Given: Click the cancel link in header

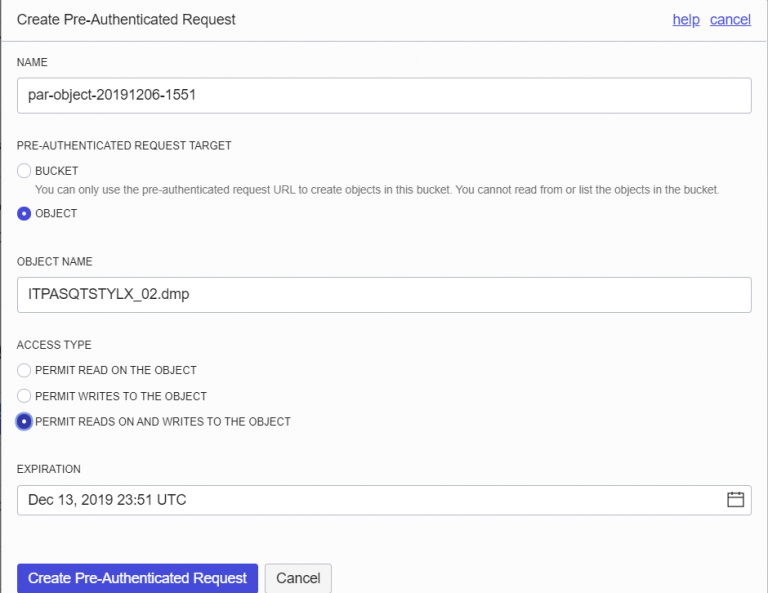Looking at the screenshot, I should pyautogui.click(x=730, y=20).
